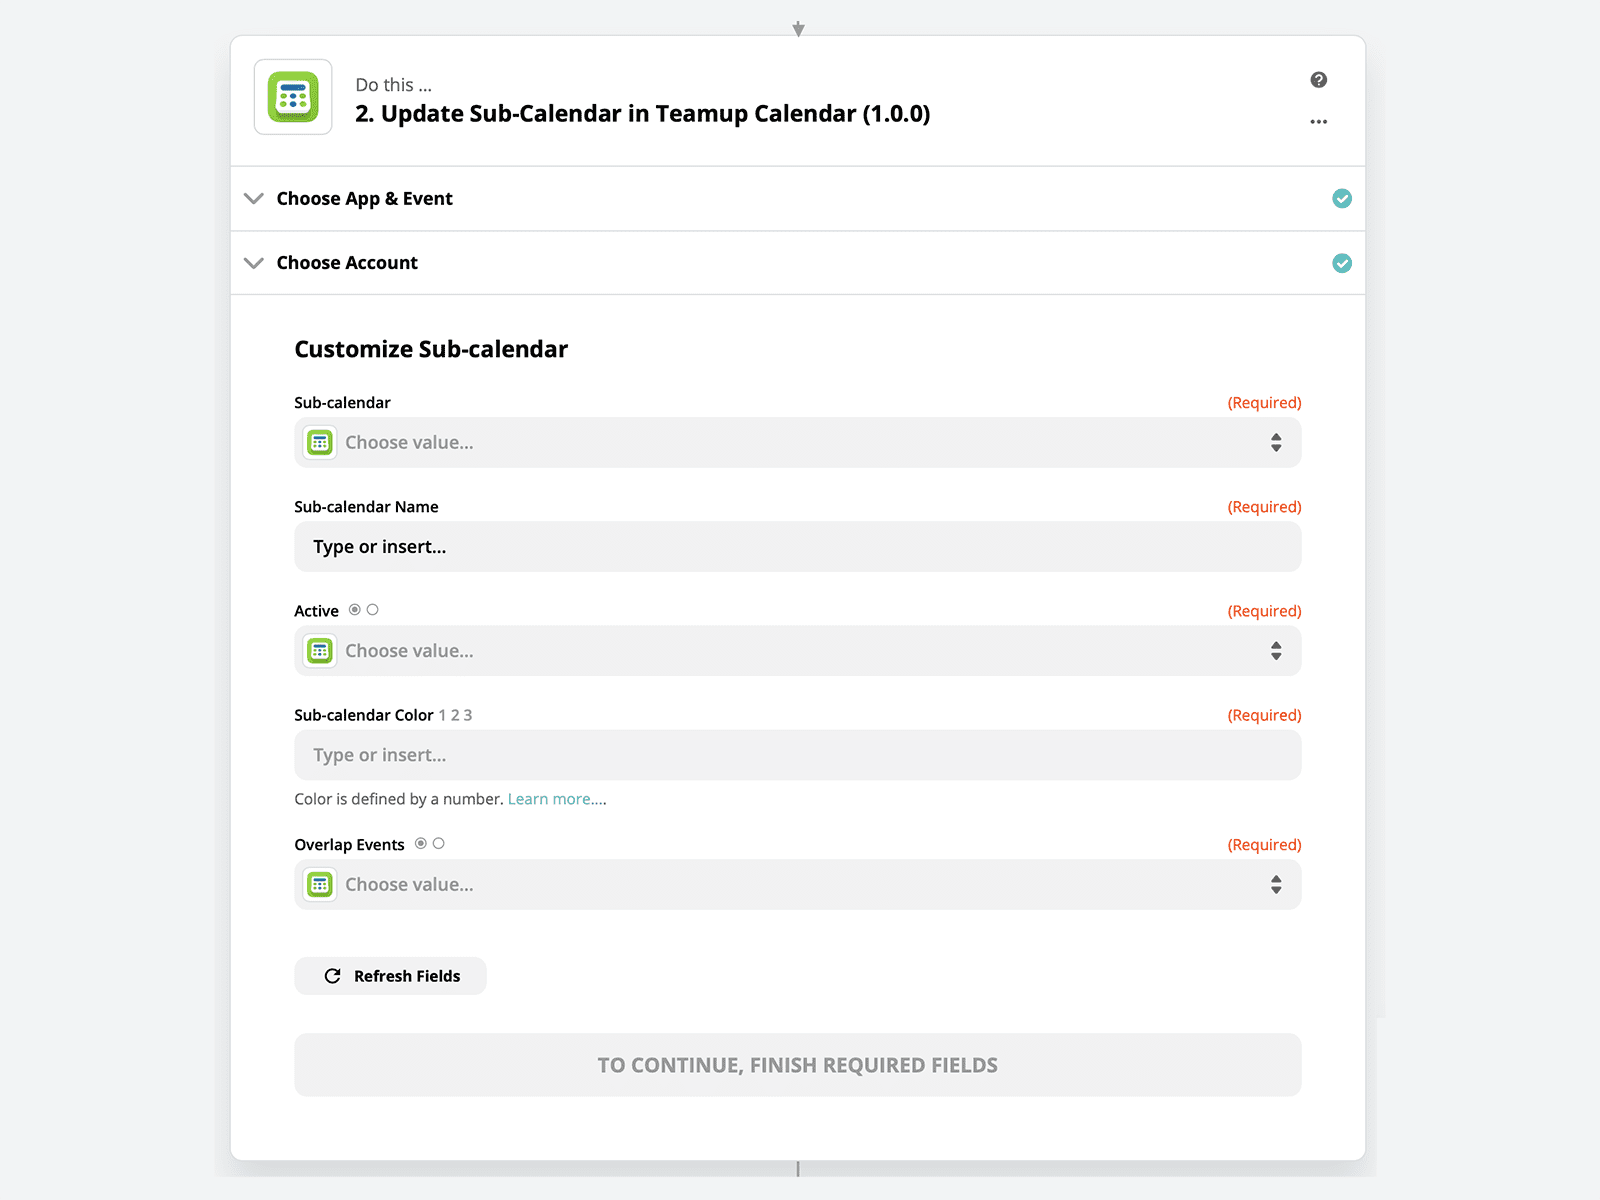The height and width of the screenshot is (1200, 1600).
Task: Expand the Choose App & Event section chevron
Action: (x=254, y=199)
